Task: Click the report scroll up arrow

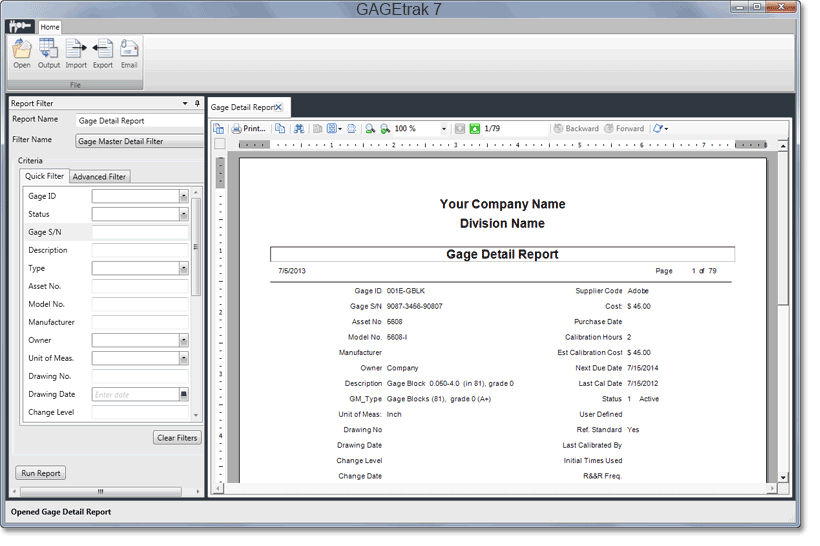Action: 782,145
